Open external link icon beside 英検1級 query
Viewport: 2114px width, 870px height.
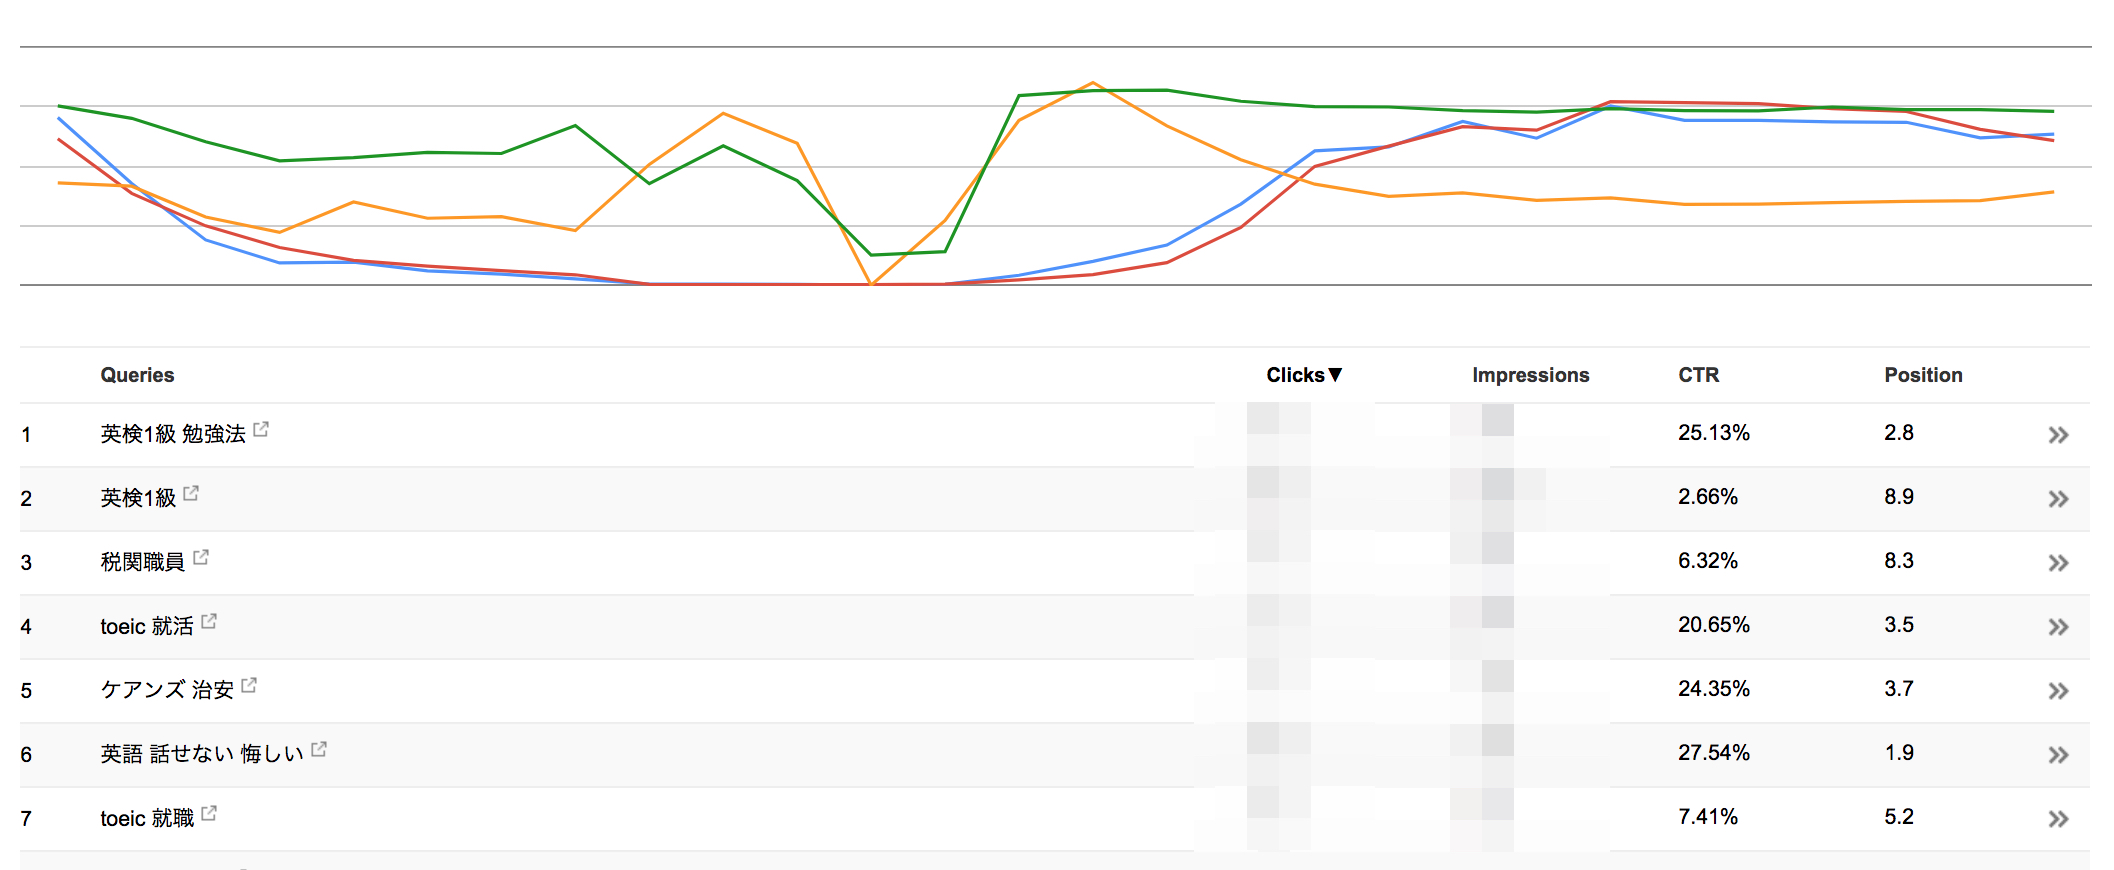coord(191,493)
